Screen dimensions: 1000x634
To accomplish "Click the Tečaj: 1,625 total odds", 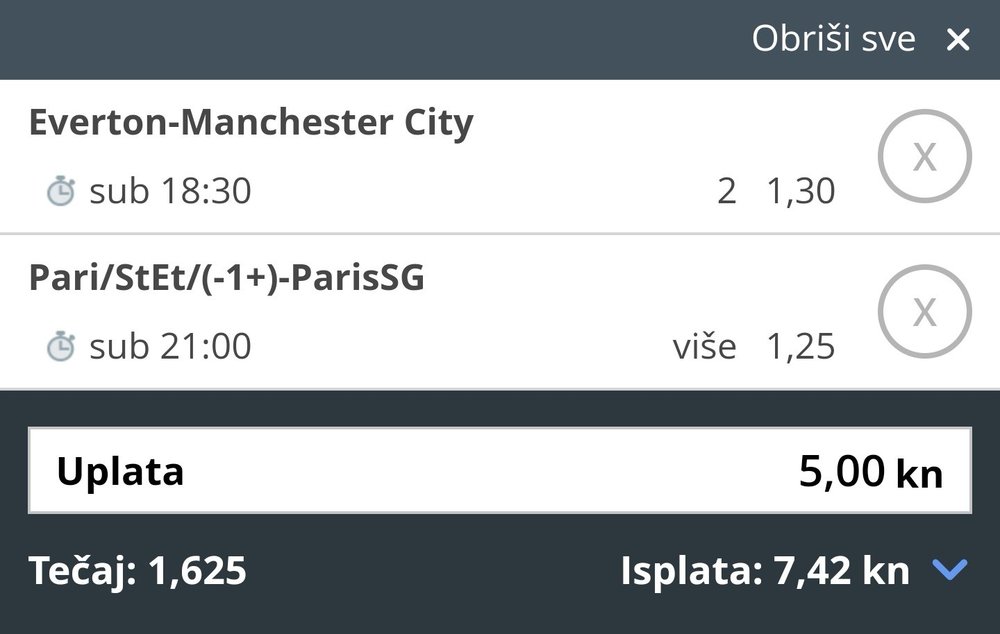I will click(x=137, y=571).
